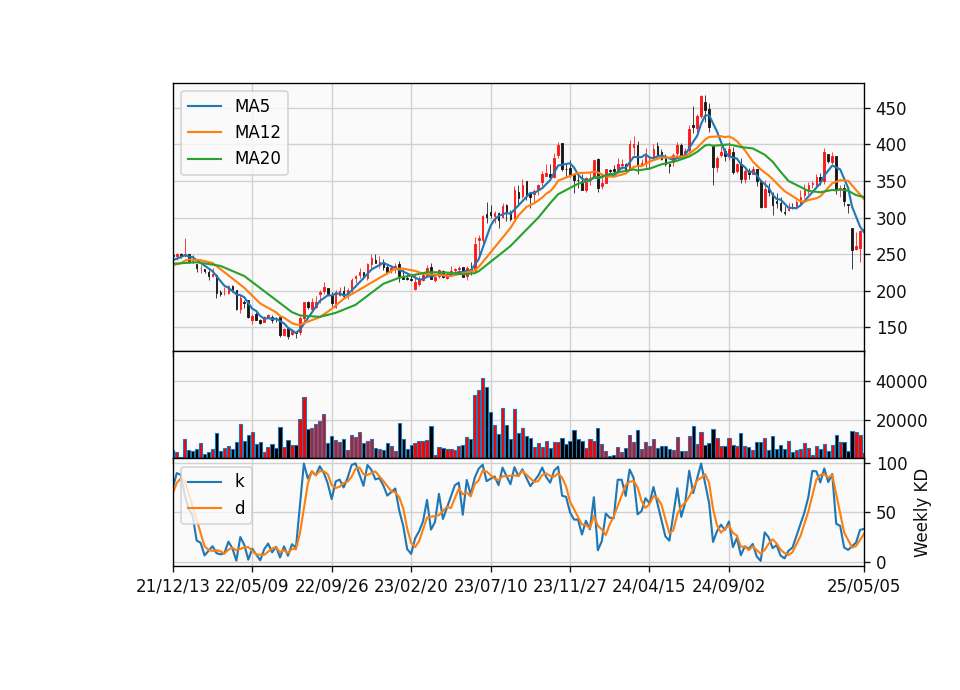Click the 23/11/27 date tick label

click(x=570, y=586)
